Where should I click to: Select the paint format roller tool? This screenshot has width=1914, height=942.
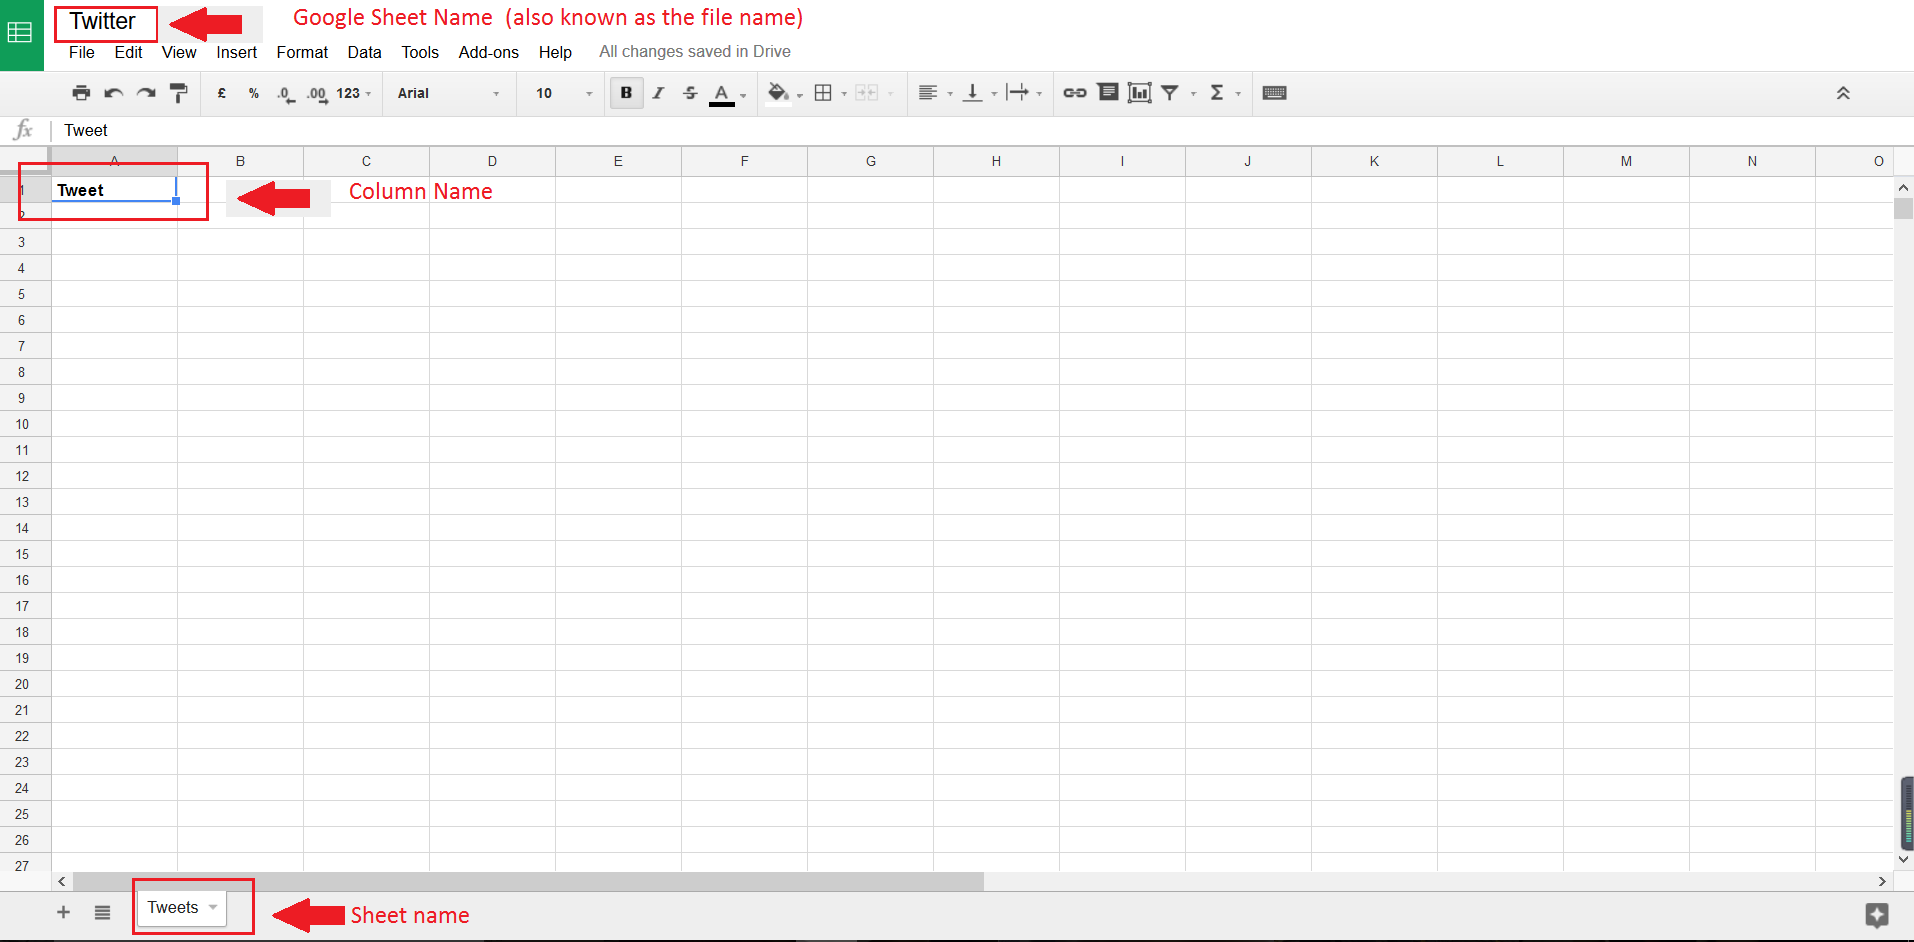pyautogui.click(x=179, y=93)
